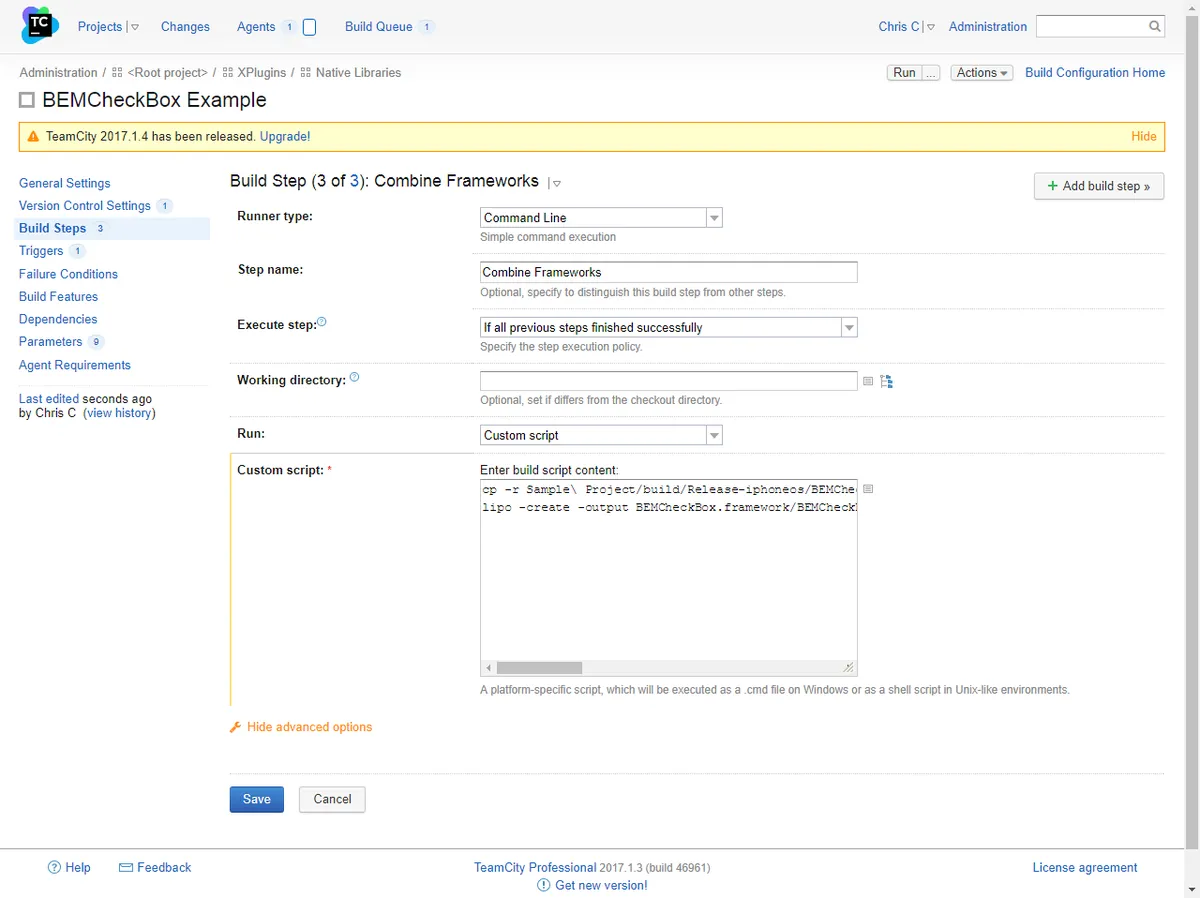Image resolution: width=1200 pixels, height=898 pixels.
Task: Click Add build step button
Action: (1098, 186)
